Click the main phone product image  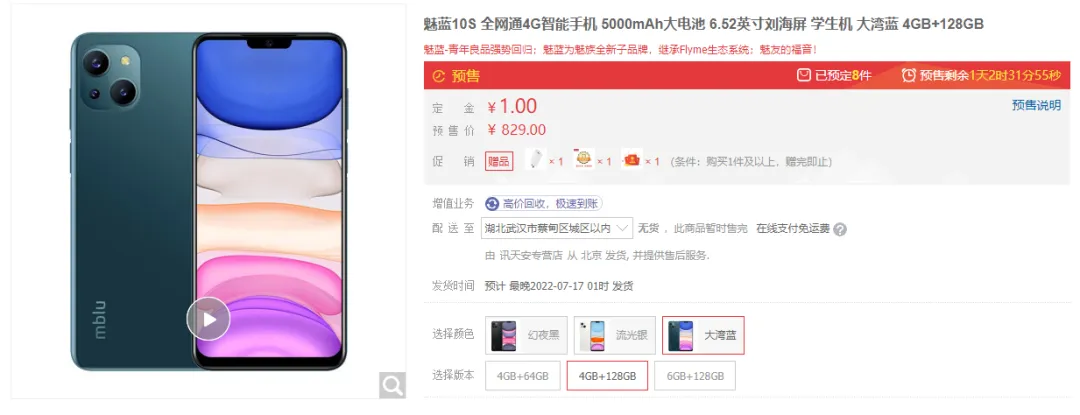tap(208, 201)
